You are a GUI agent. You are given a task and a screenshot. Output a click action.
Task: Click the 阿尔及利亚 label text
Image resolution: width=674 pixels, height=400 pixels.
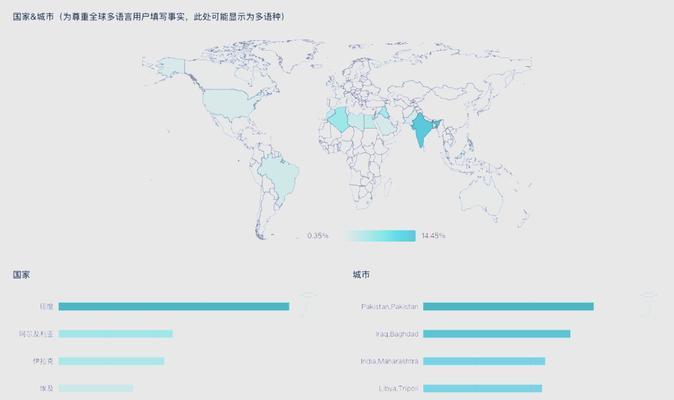pos(36,334)
